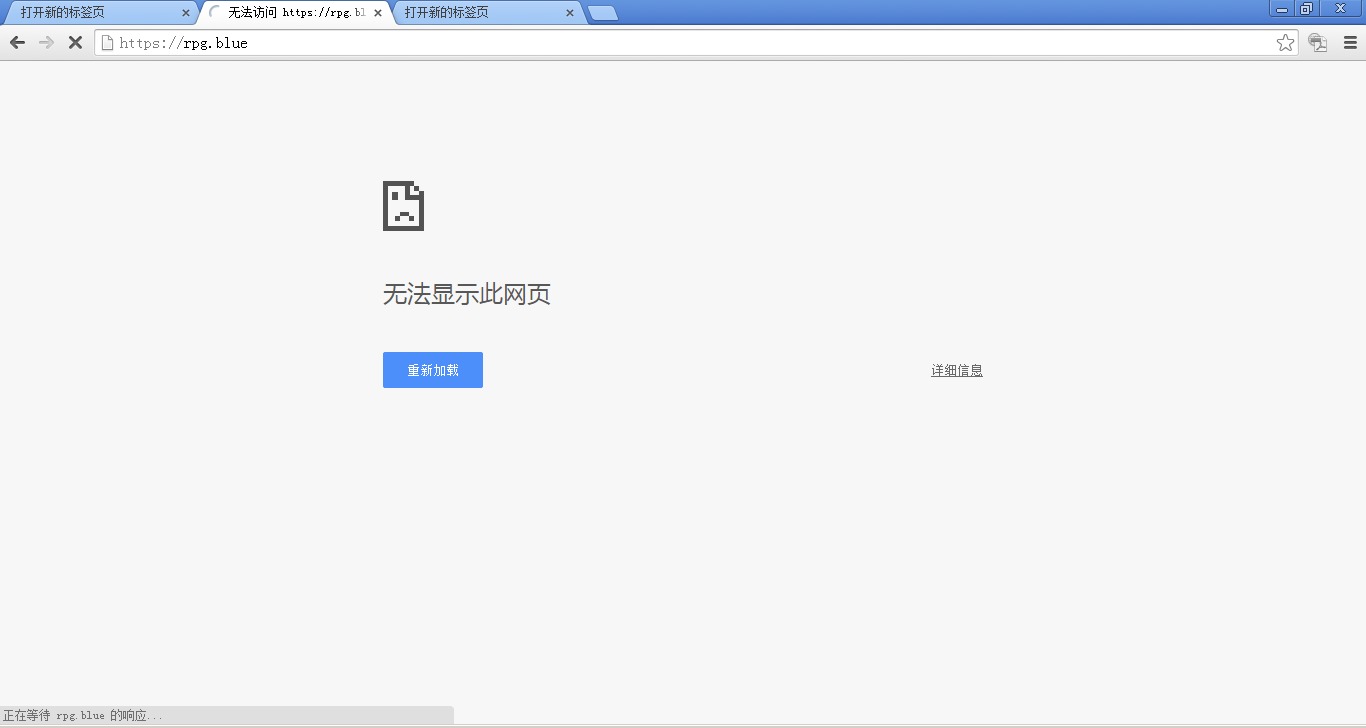Viewport: 1366px width, 728px height.
Task: Open the Chrome menu (three lines)
Action: point(1350,43)
